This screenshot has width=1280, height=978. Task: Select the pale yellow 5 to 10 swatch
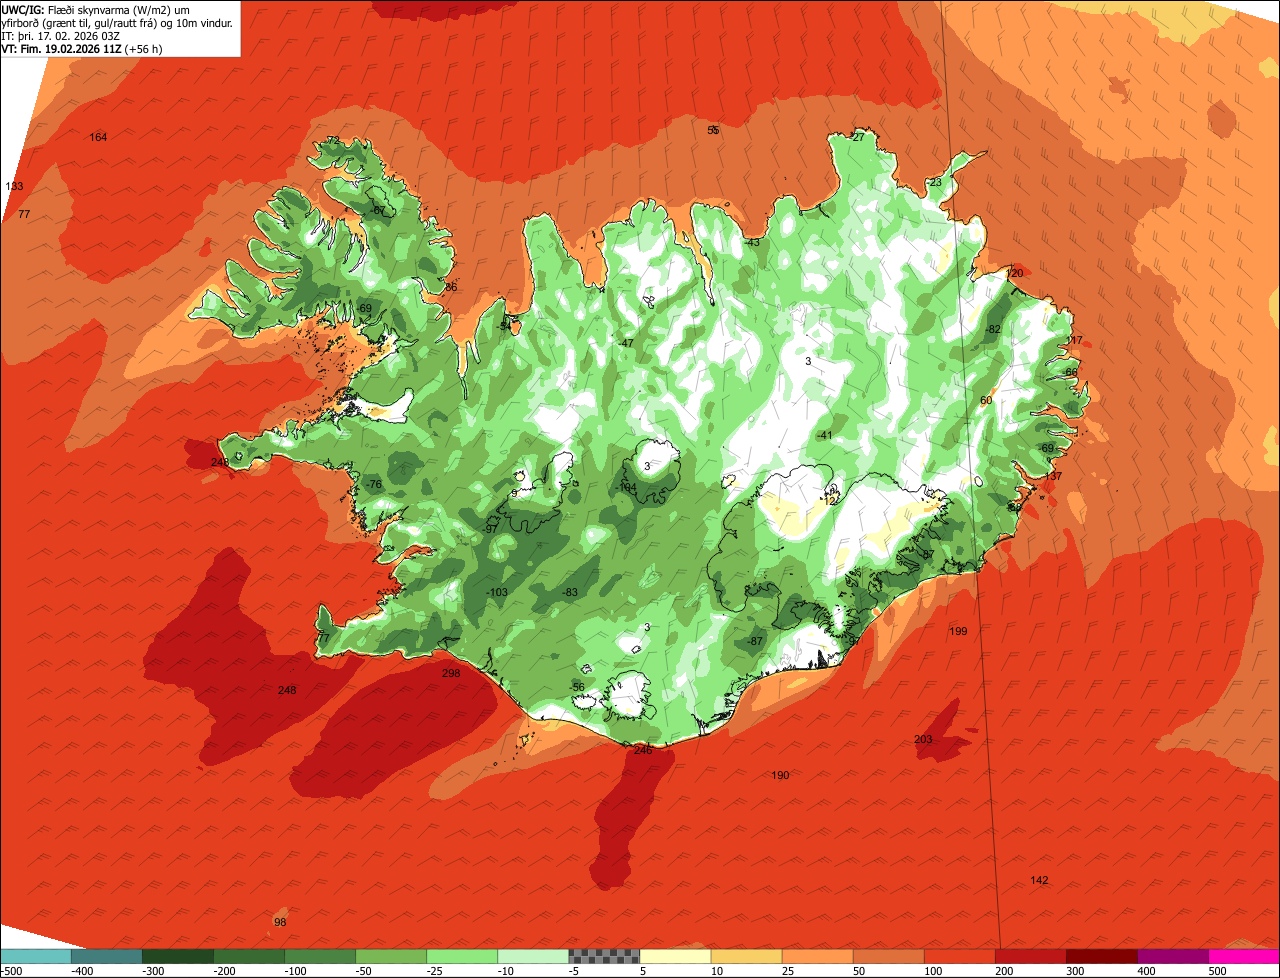point(675,956)
